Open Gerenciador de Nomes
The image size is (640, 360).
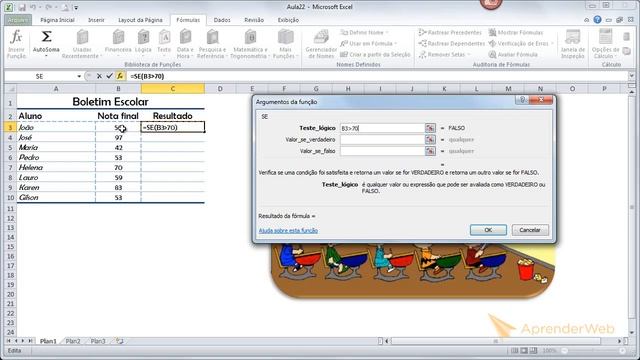321,44
